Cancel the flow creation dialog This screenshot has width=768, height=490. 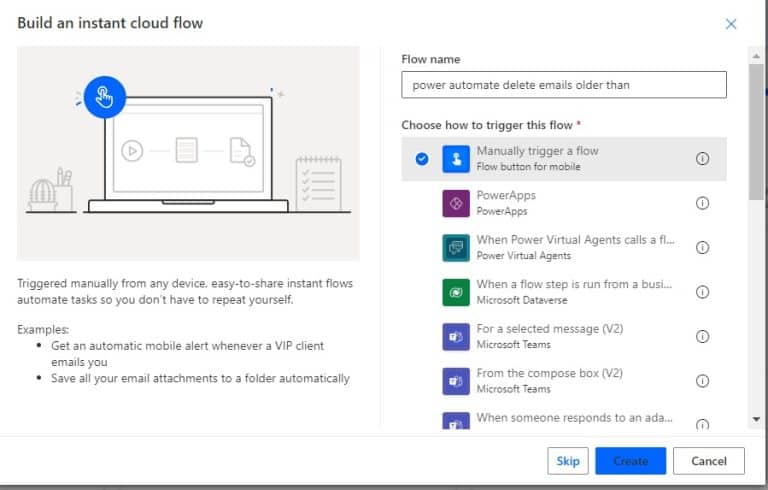(x=709, y=461)
